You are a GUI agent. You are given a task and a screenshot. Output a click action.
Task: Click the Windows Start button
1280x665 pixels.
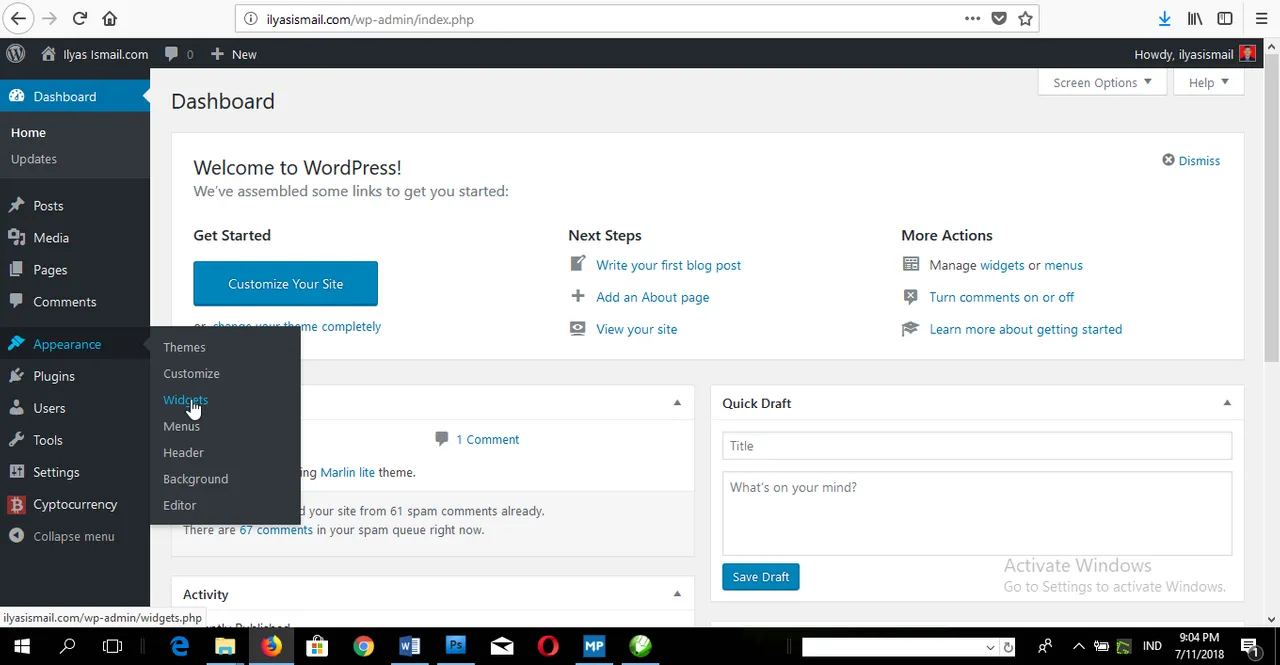tap(21, 646)
